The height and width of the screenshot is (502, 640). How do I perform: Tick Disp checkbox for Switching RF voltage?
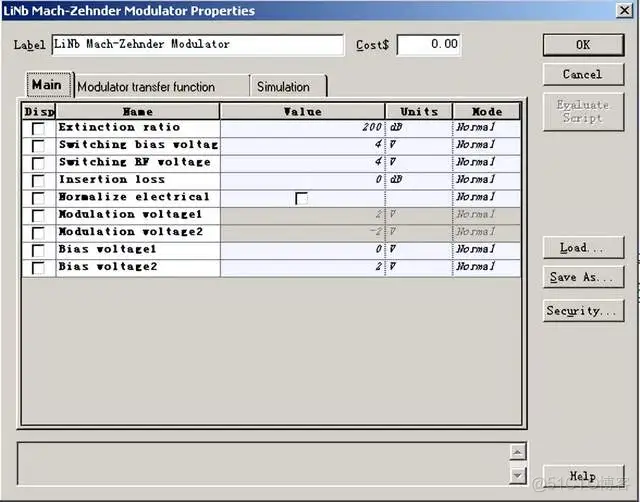(x=38, y=164)
